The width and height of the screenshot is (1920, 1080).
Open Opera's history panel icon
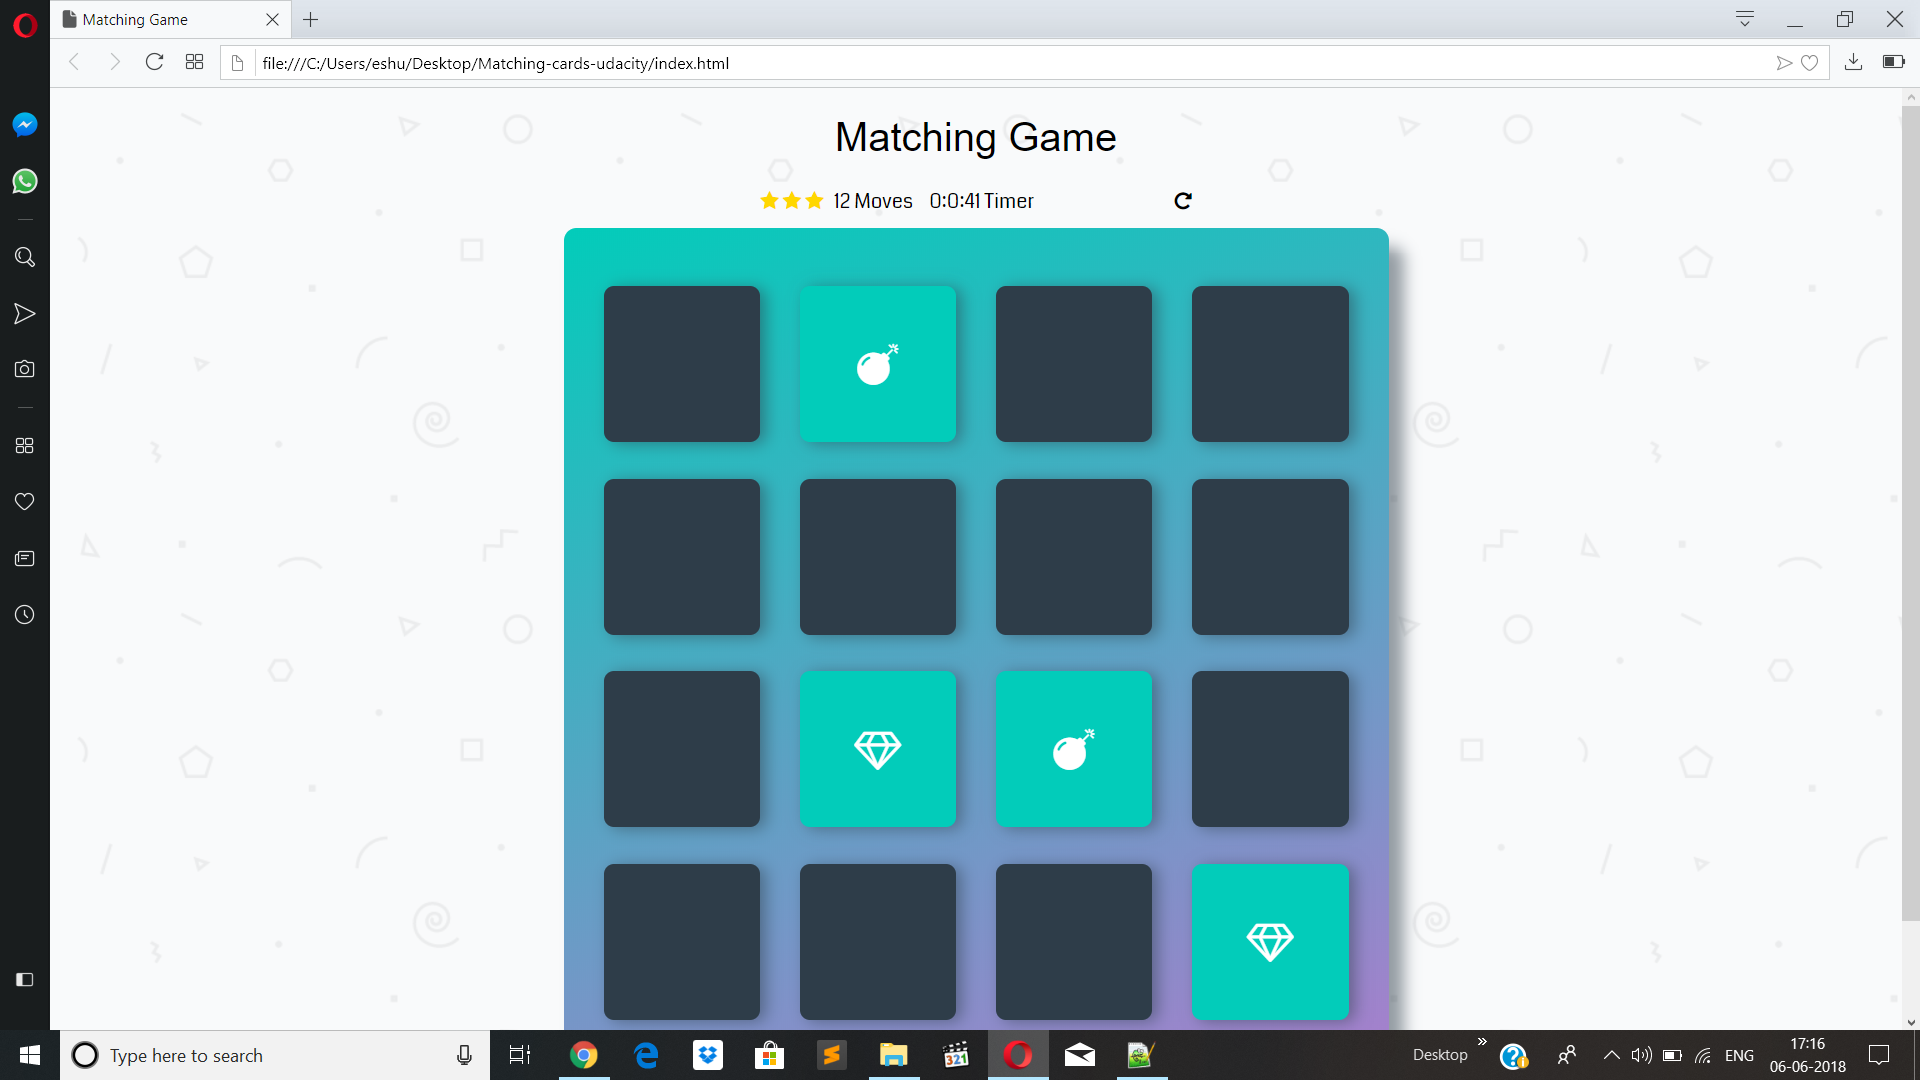pos(24,614)
